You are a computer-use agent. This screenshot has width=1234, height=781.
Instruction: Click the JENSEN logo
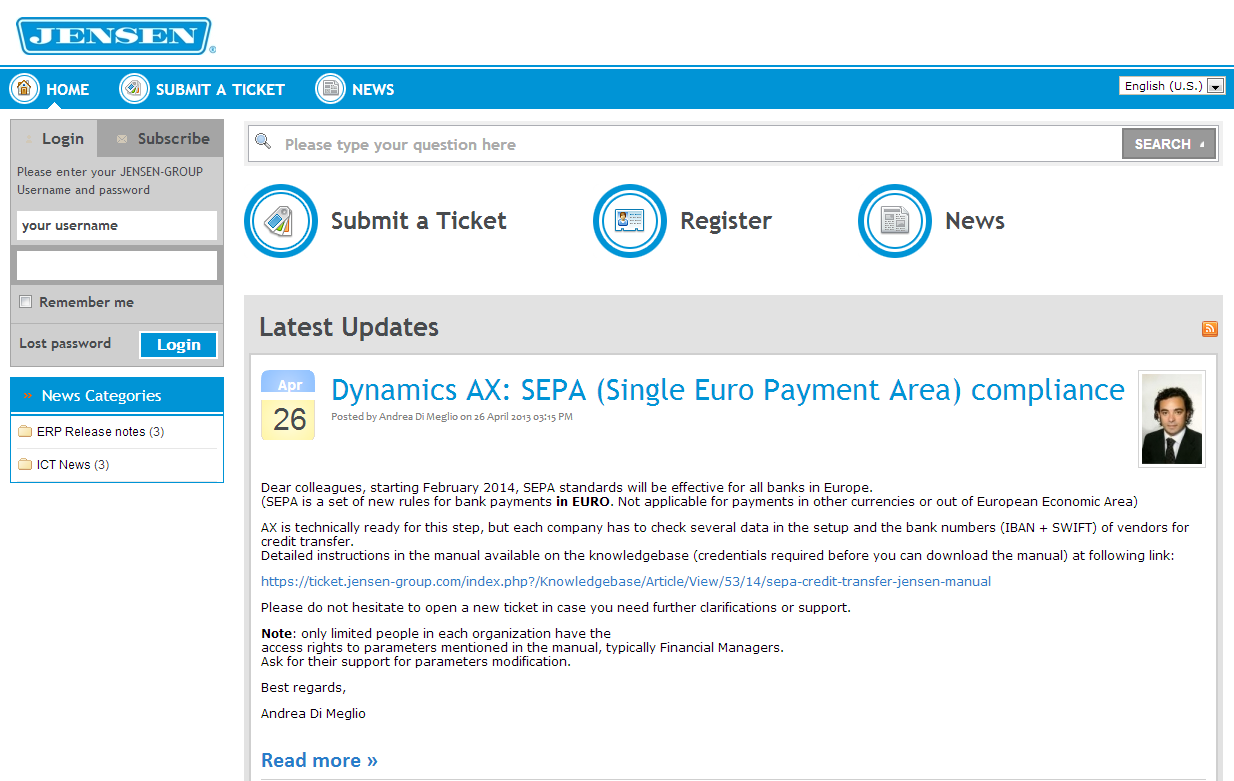coord(115,37)
